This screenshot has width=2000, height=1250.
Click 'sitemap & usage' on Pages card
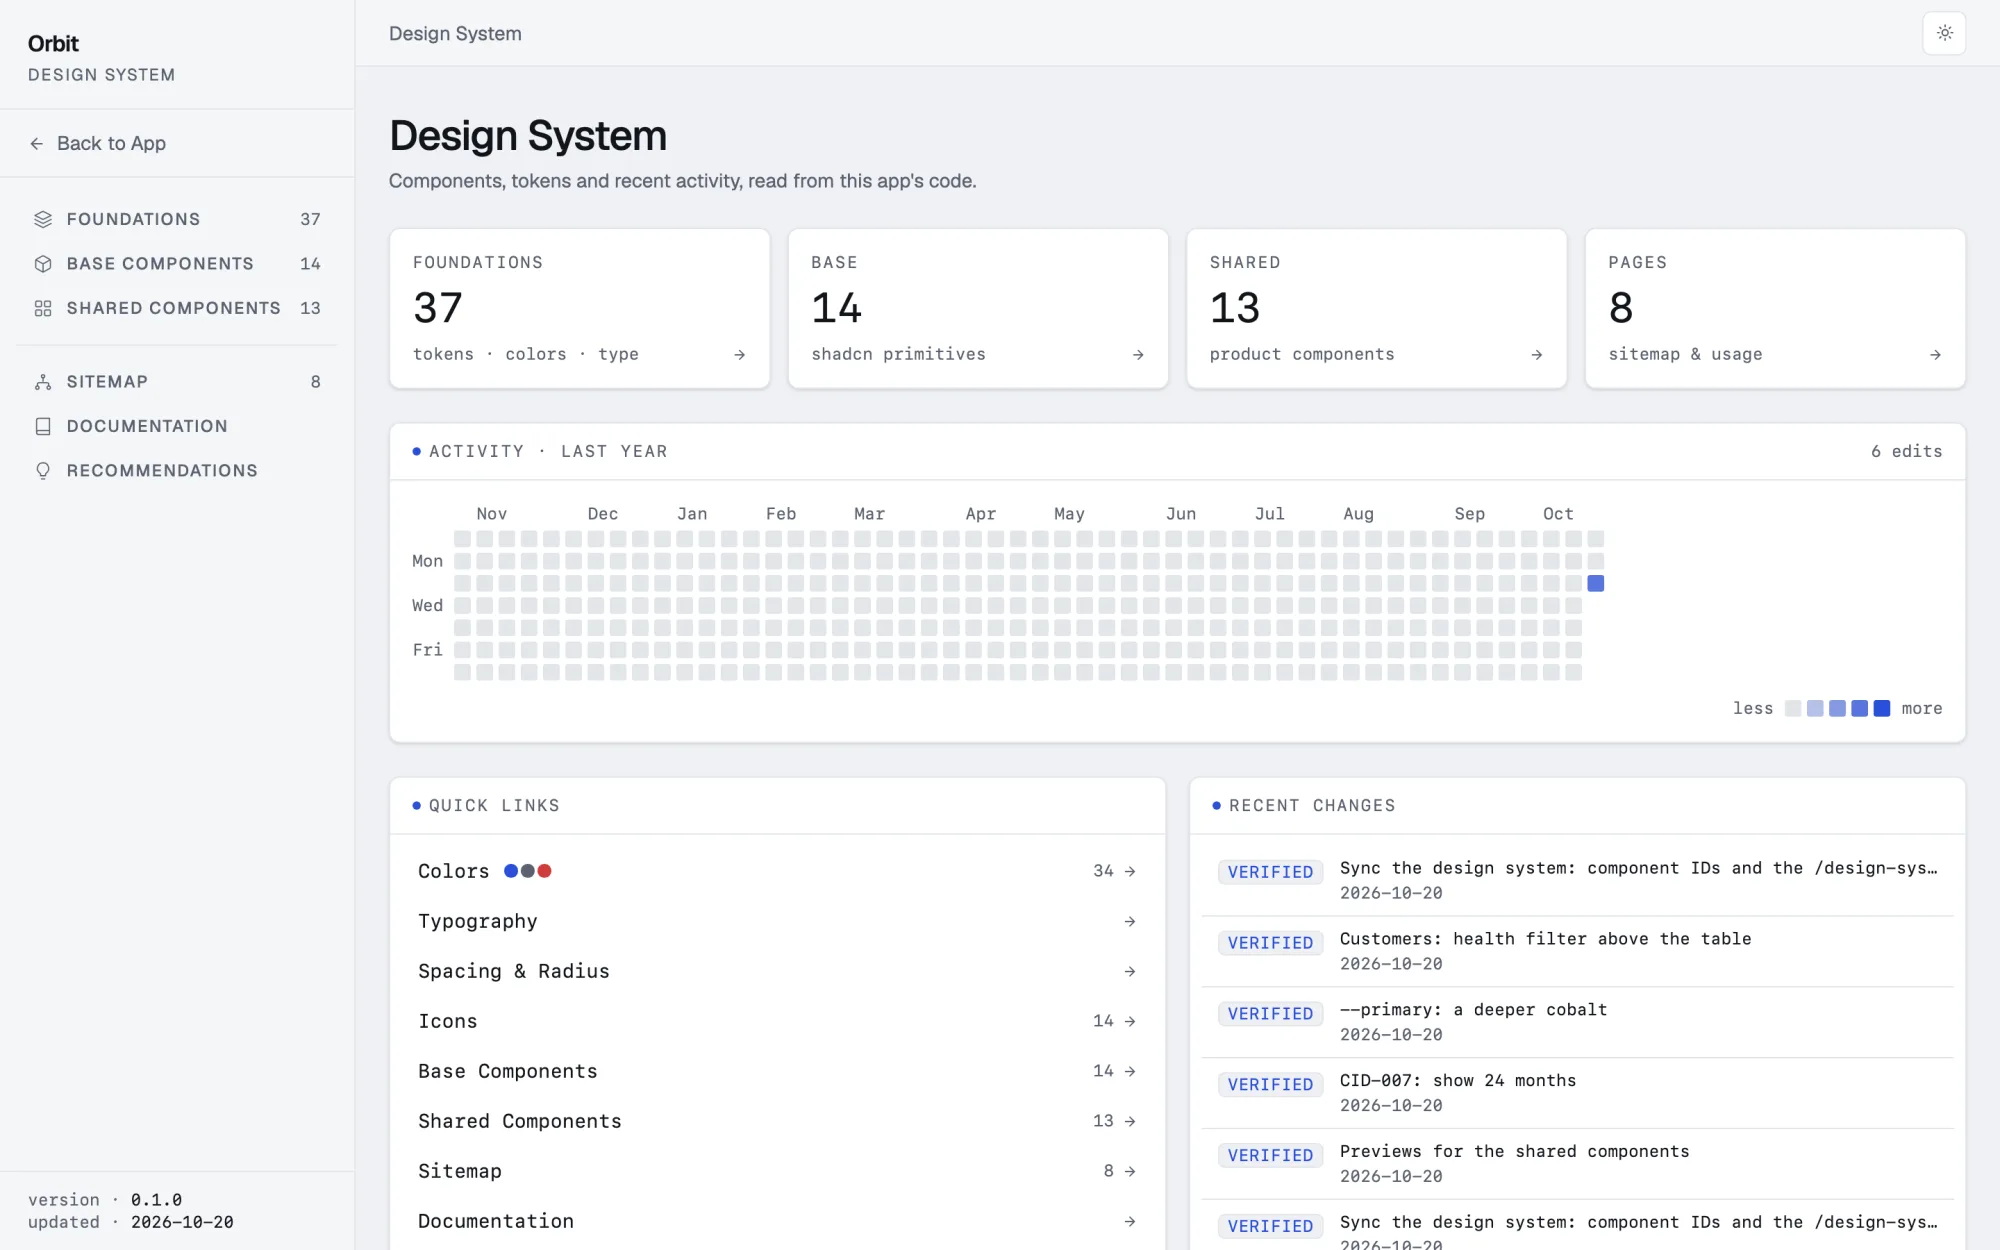click(x=1685, y=354)
